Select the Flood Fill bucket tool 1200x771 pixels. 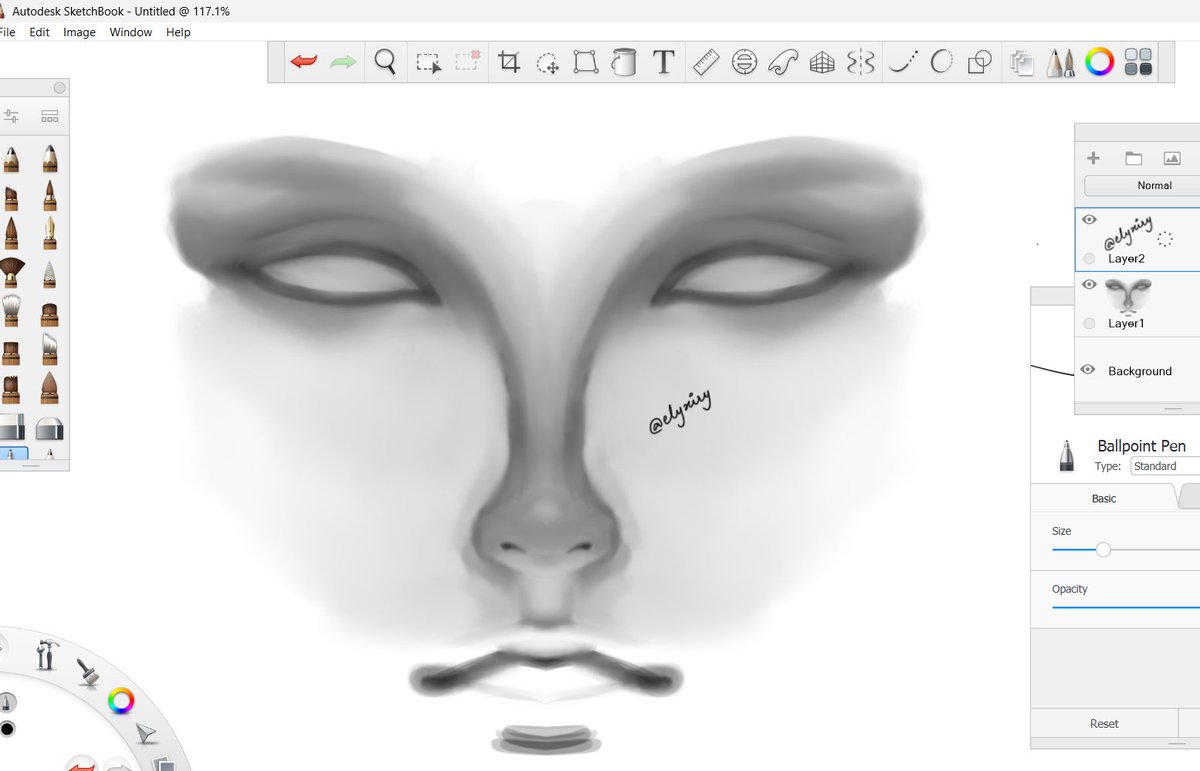point(624,62)
